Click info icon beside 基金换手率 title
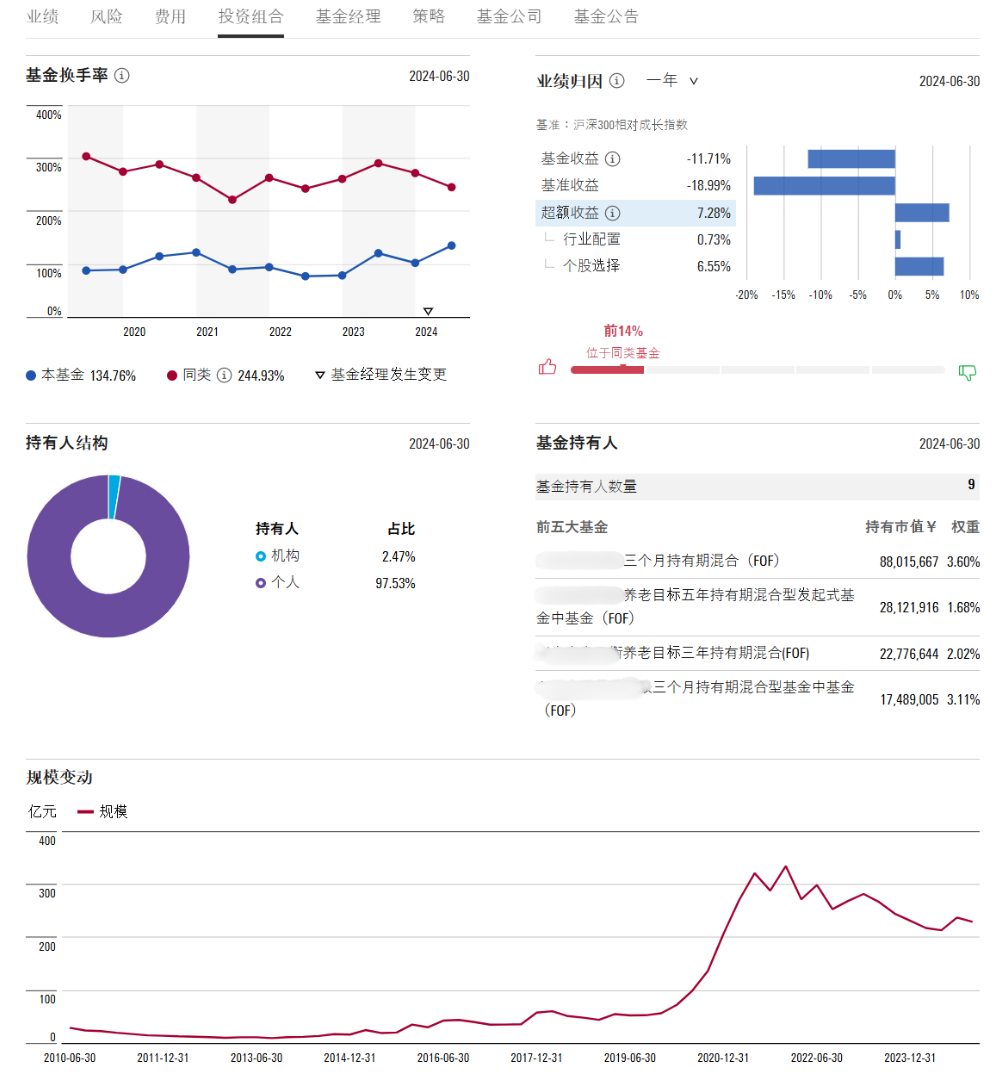Screen dimensions: 1005x1080 click(x=122, y=75)
